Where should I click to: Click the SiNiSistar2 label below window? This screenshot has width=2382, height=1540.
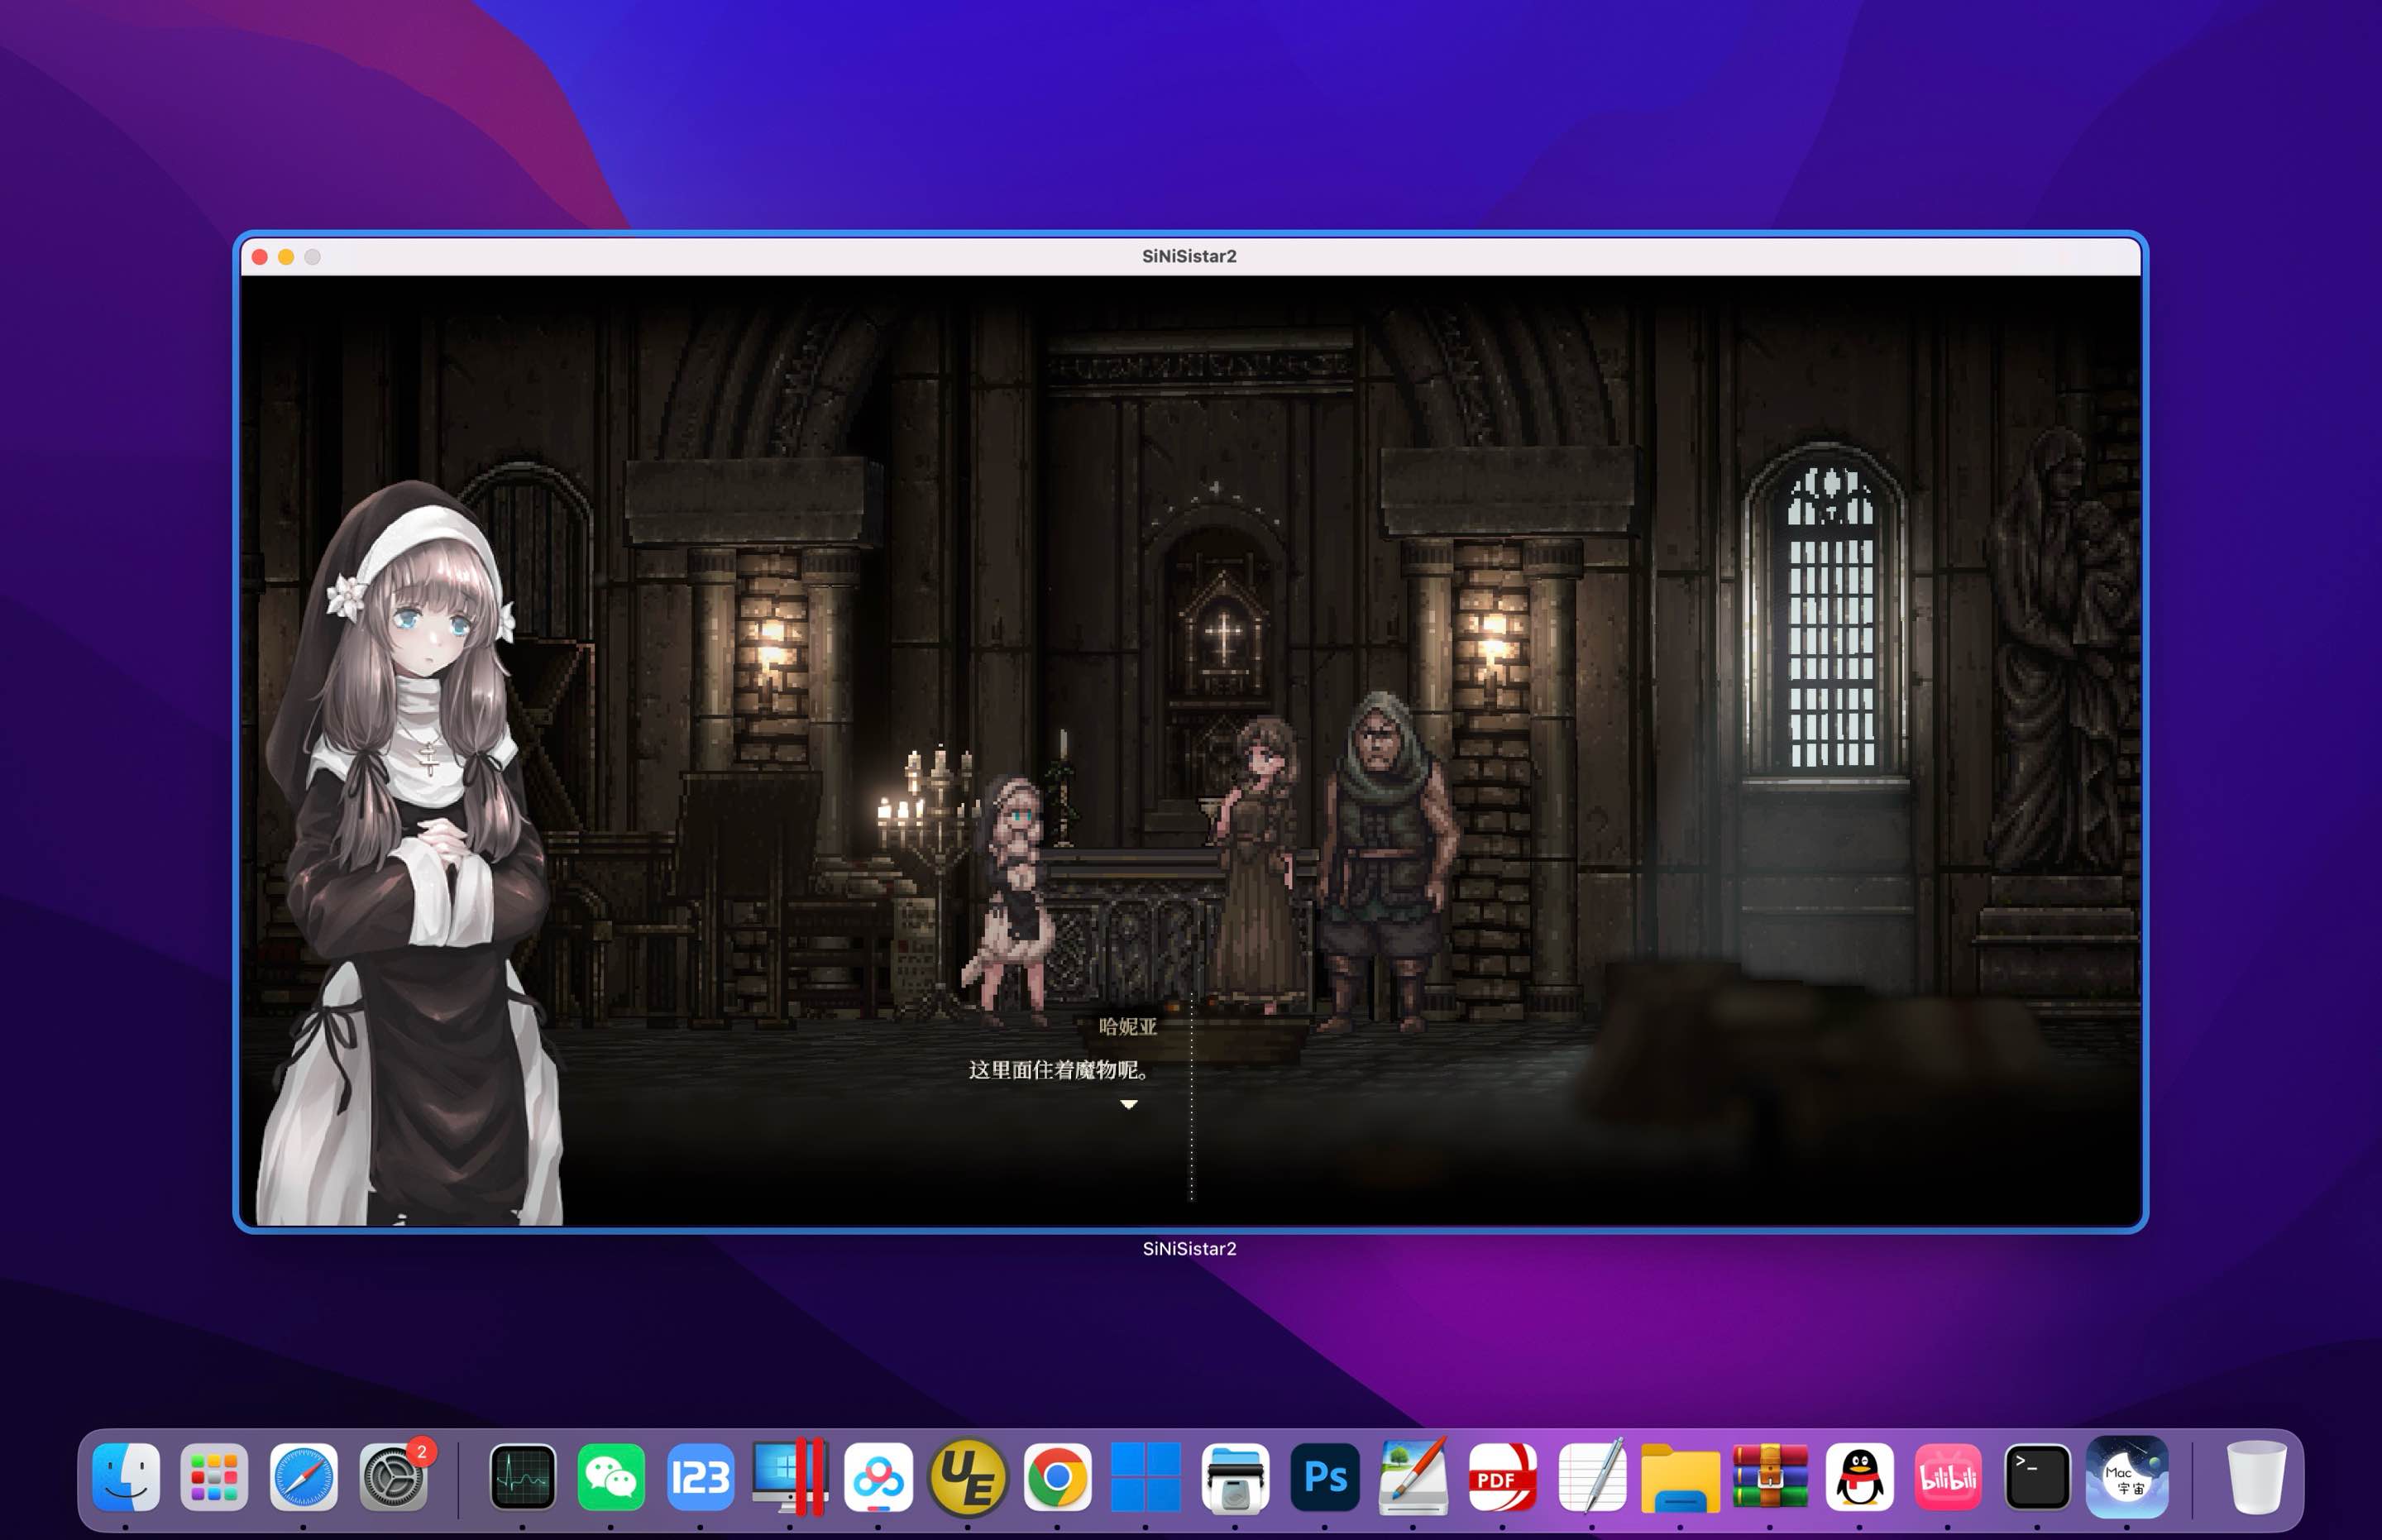click(1189, 1248)
